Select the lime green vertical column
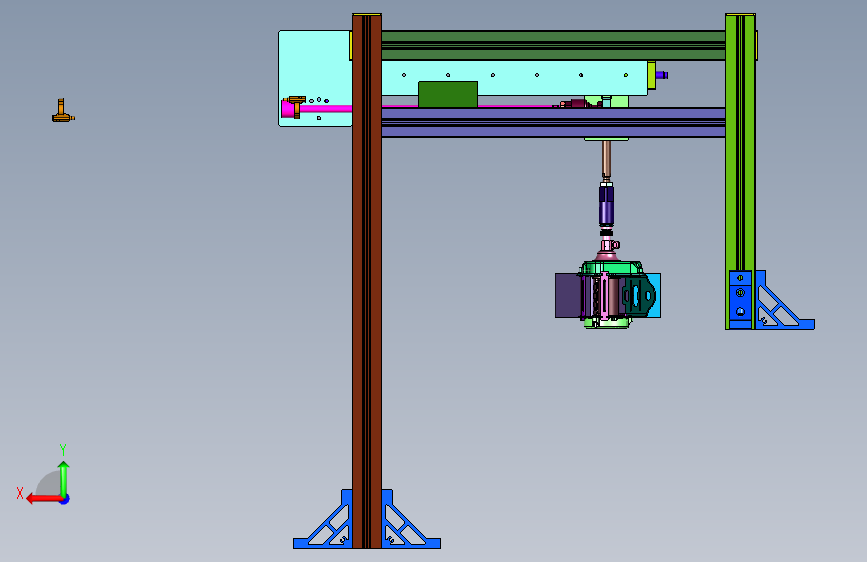Image resolution: width=867 pixels, height=562 pixels. [740, 171]
